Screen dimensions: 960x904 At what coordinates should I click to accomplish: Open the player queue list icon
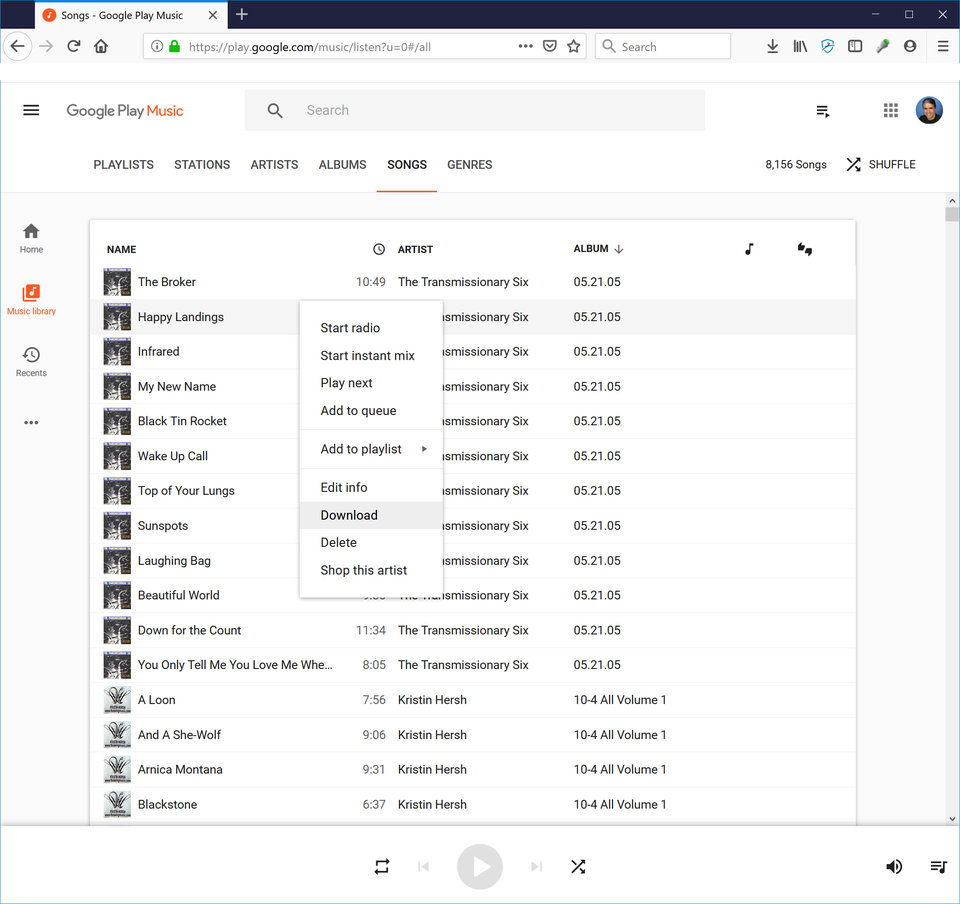click(939, 867)
